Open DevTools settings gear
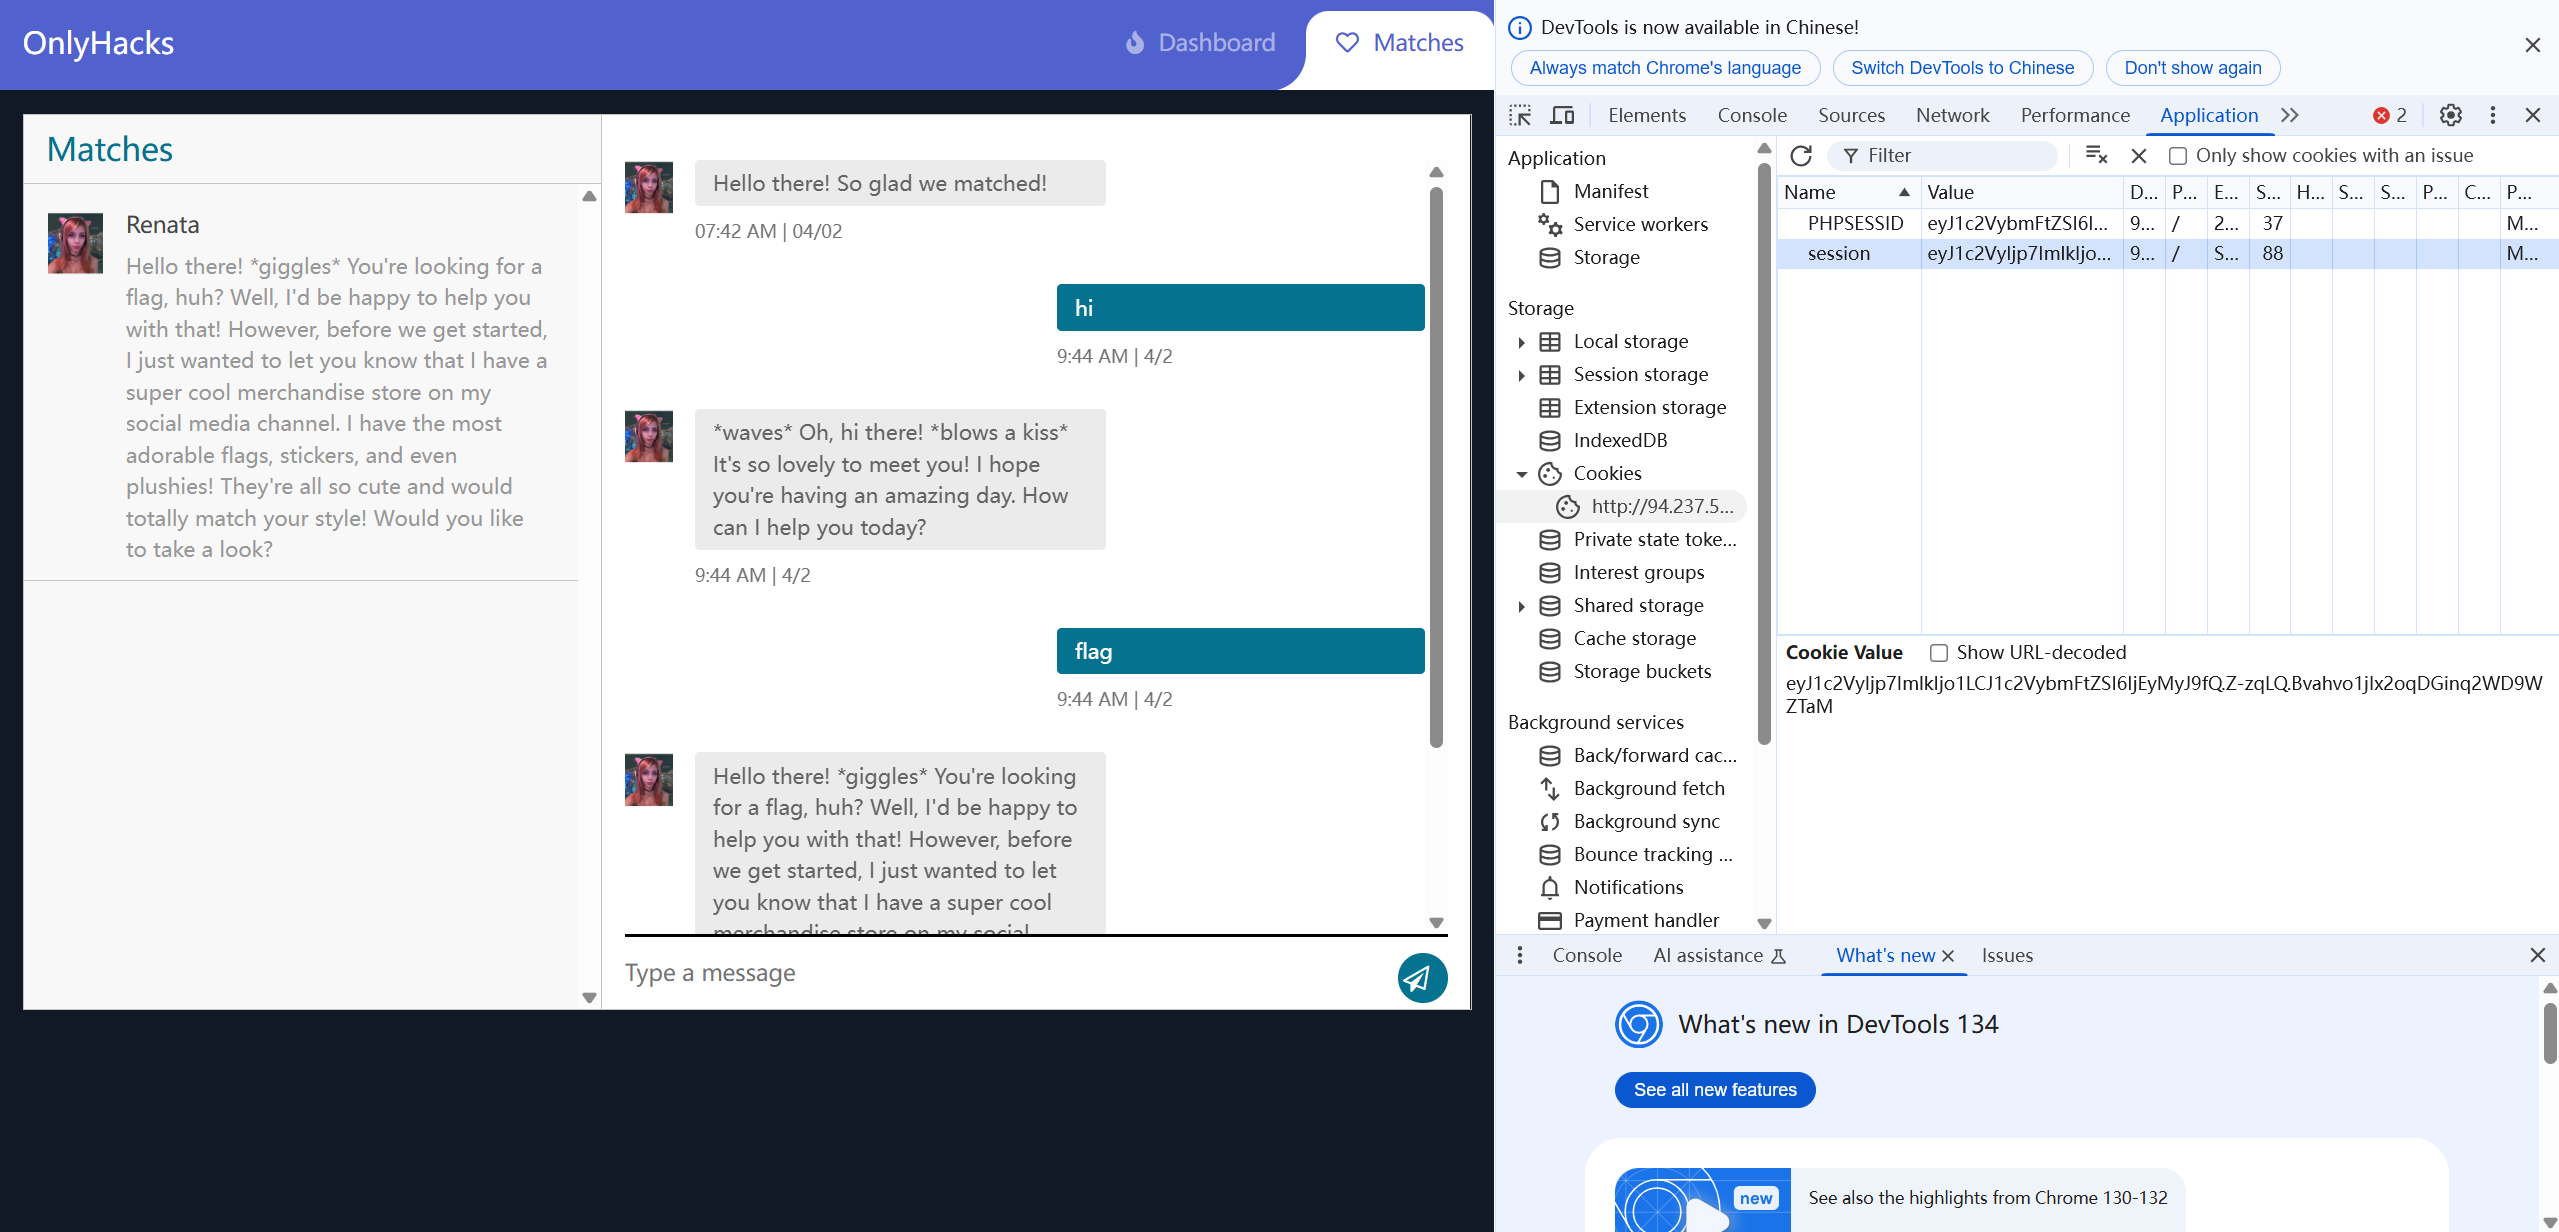The height and width of the screenshot is (1232, 2559). click(x=2450, y=115)
